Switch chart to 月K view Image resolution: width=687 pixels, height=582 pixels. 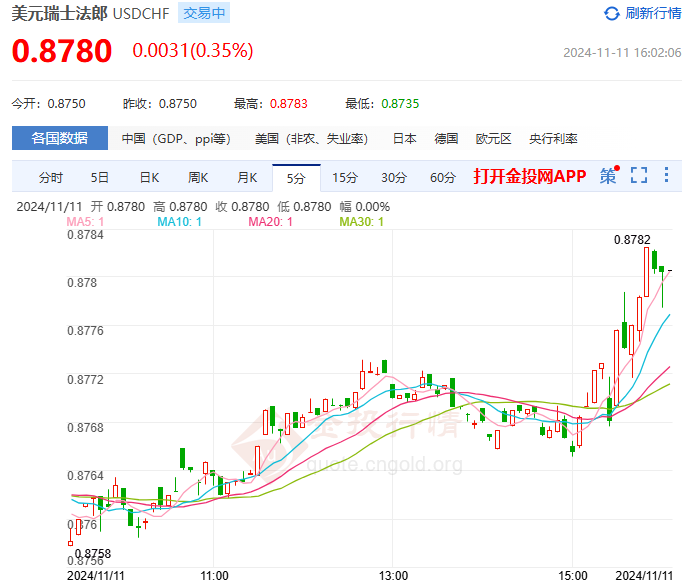coord(247,177)
